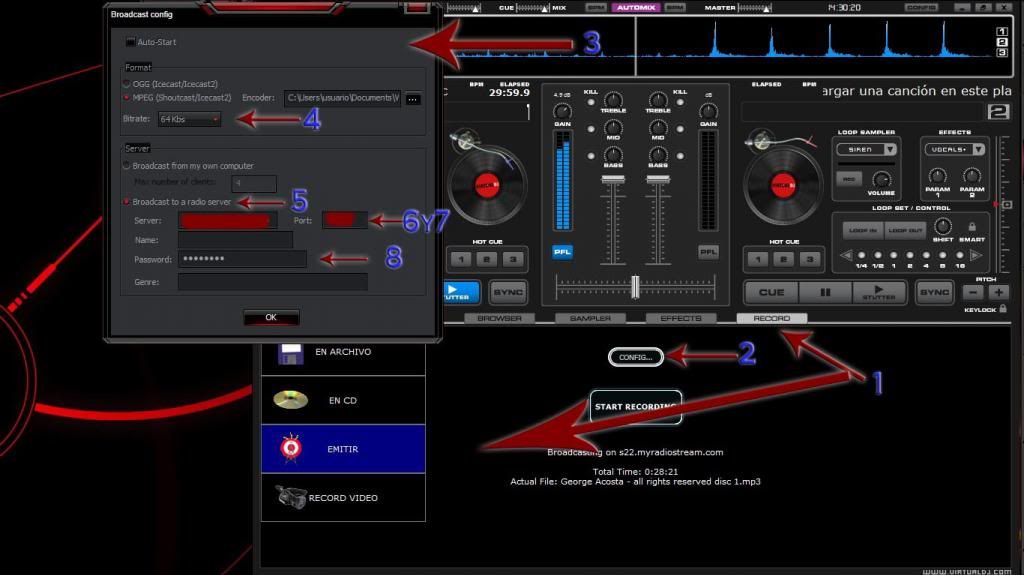This screenshot has width=1024, height=575.
Task: Select the EN ARCHIVO floppy disk icon
Action: click(x=291, y=353)
